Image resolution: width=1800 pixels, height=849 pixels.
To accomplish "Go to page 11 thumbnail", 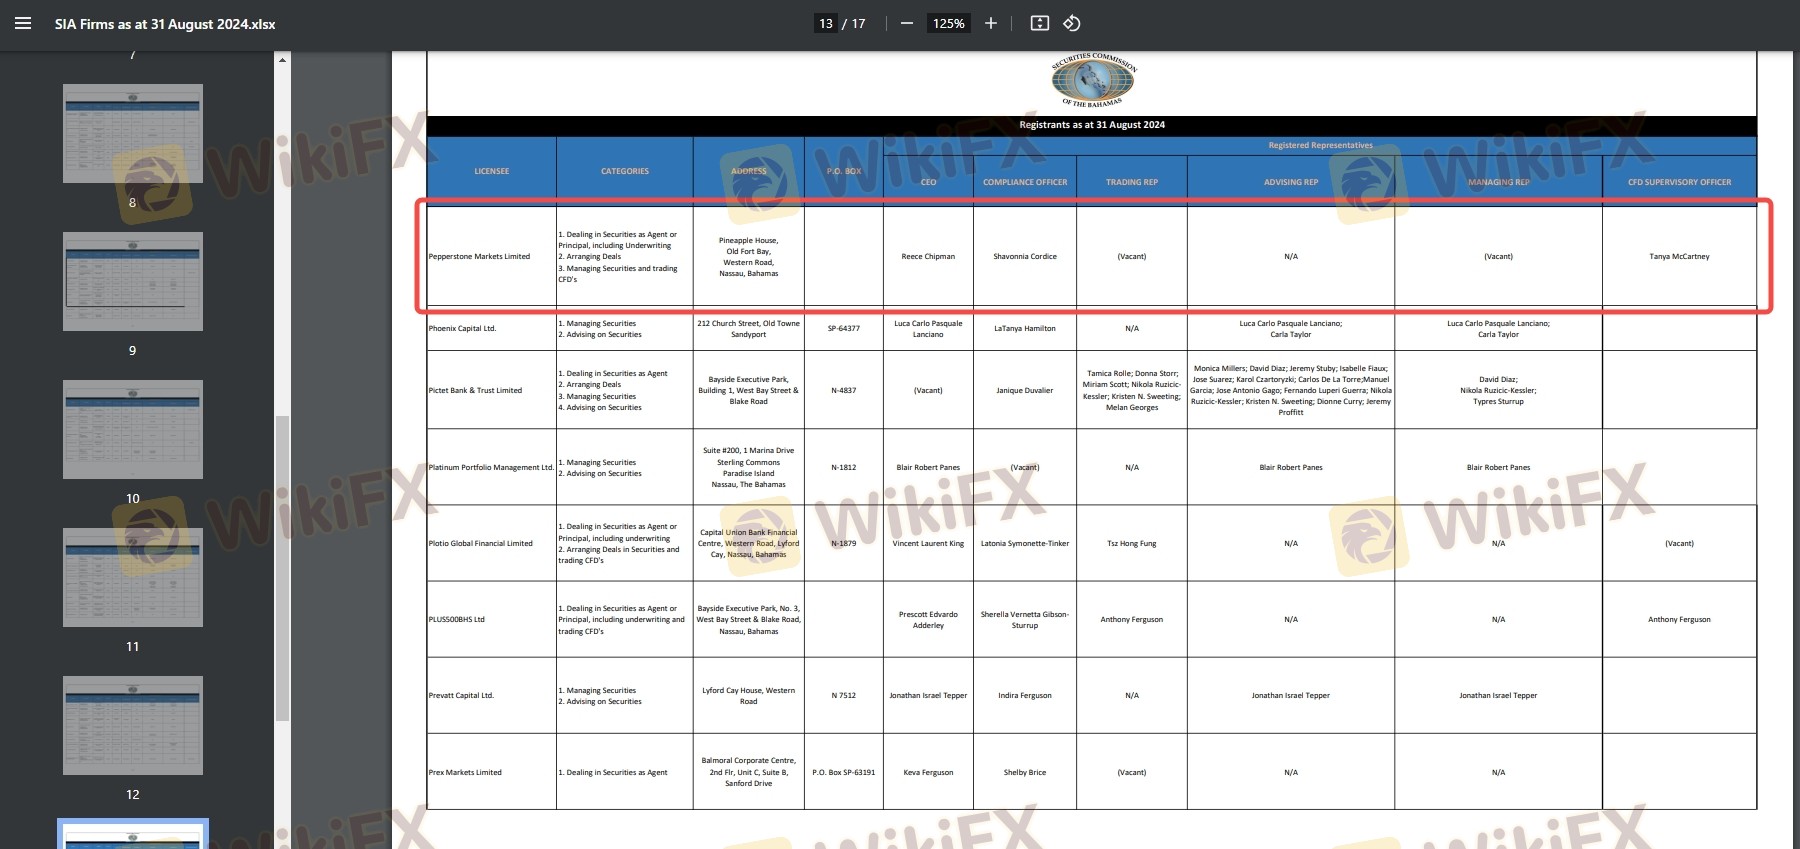I will click(133, 577).
